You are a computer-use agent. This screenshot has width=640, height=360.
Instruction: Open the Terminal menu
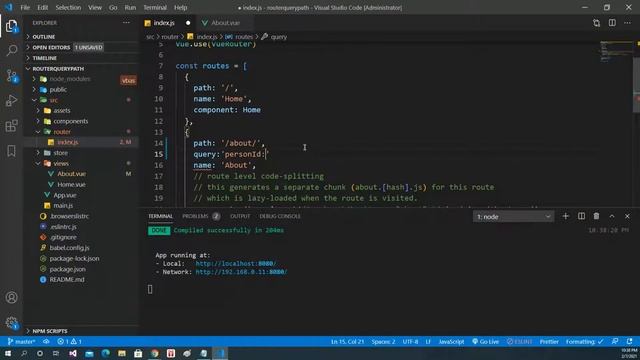[x=155, y=7]
